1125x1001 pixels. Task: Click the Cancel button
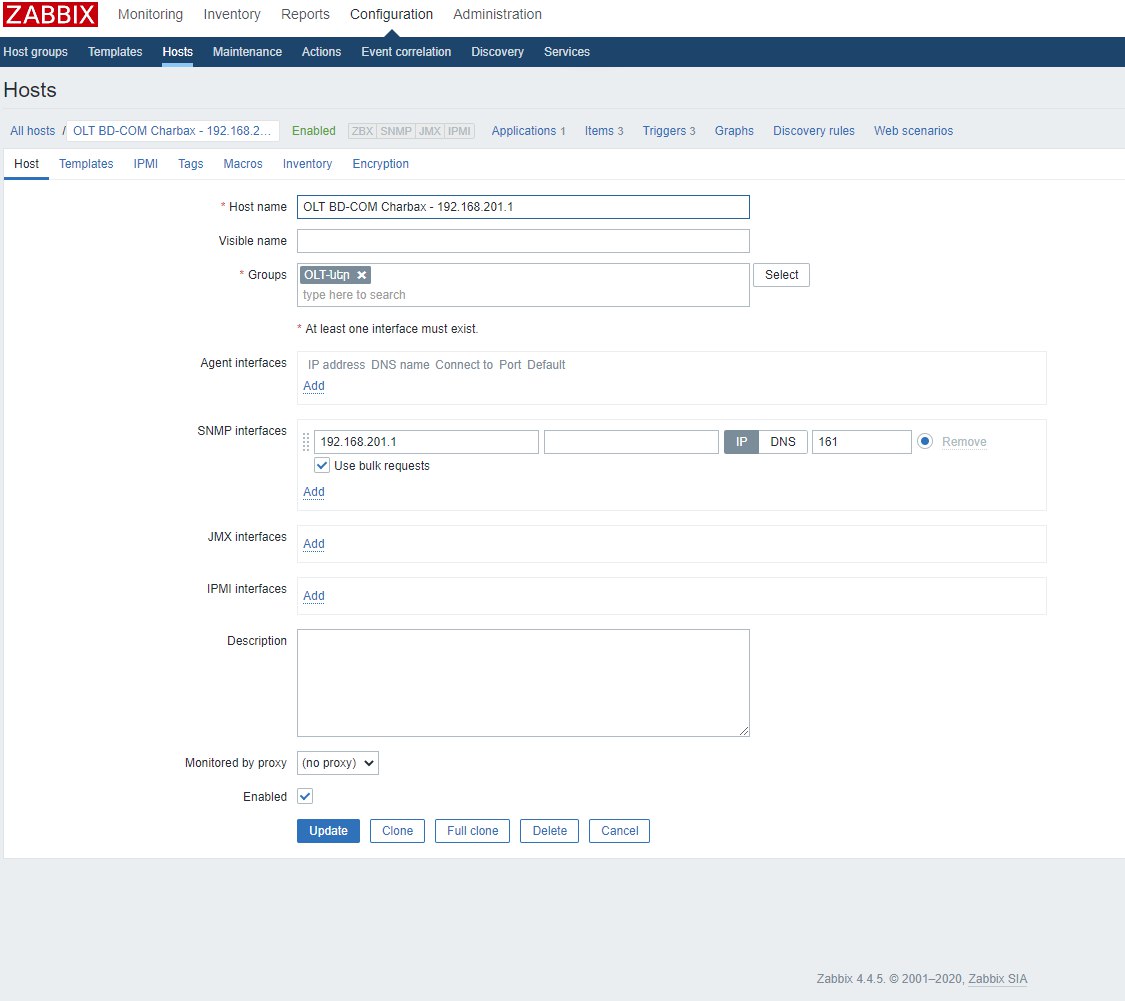point(619,831)
